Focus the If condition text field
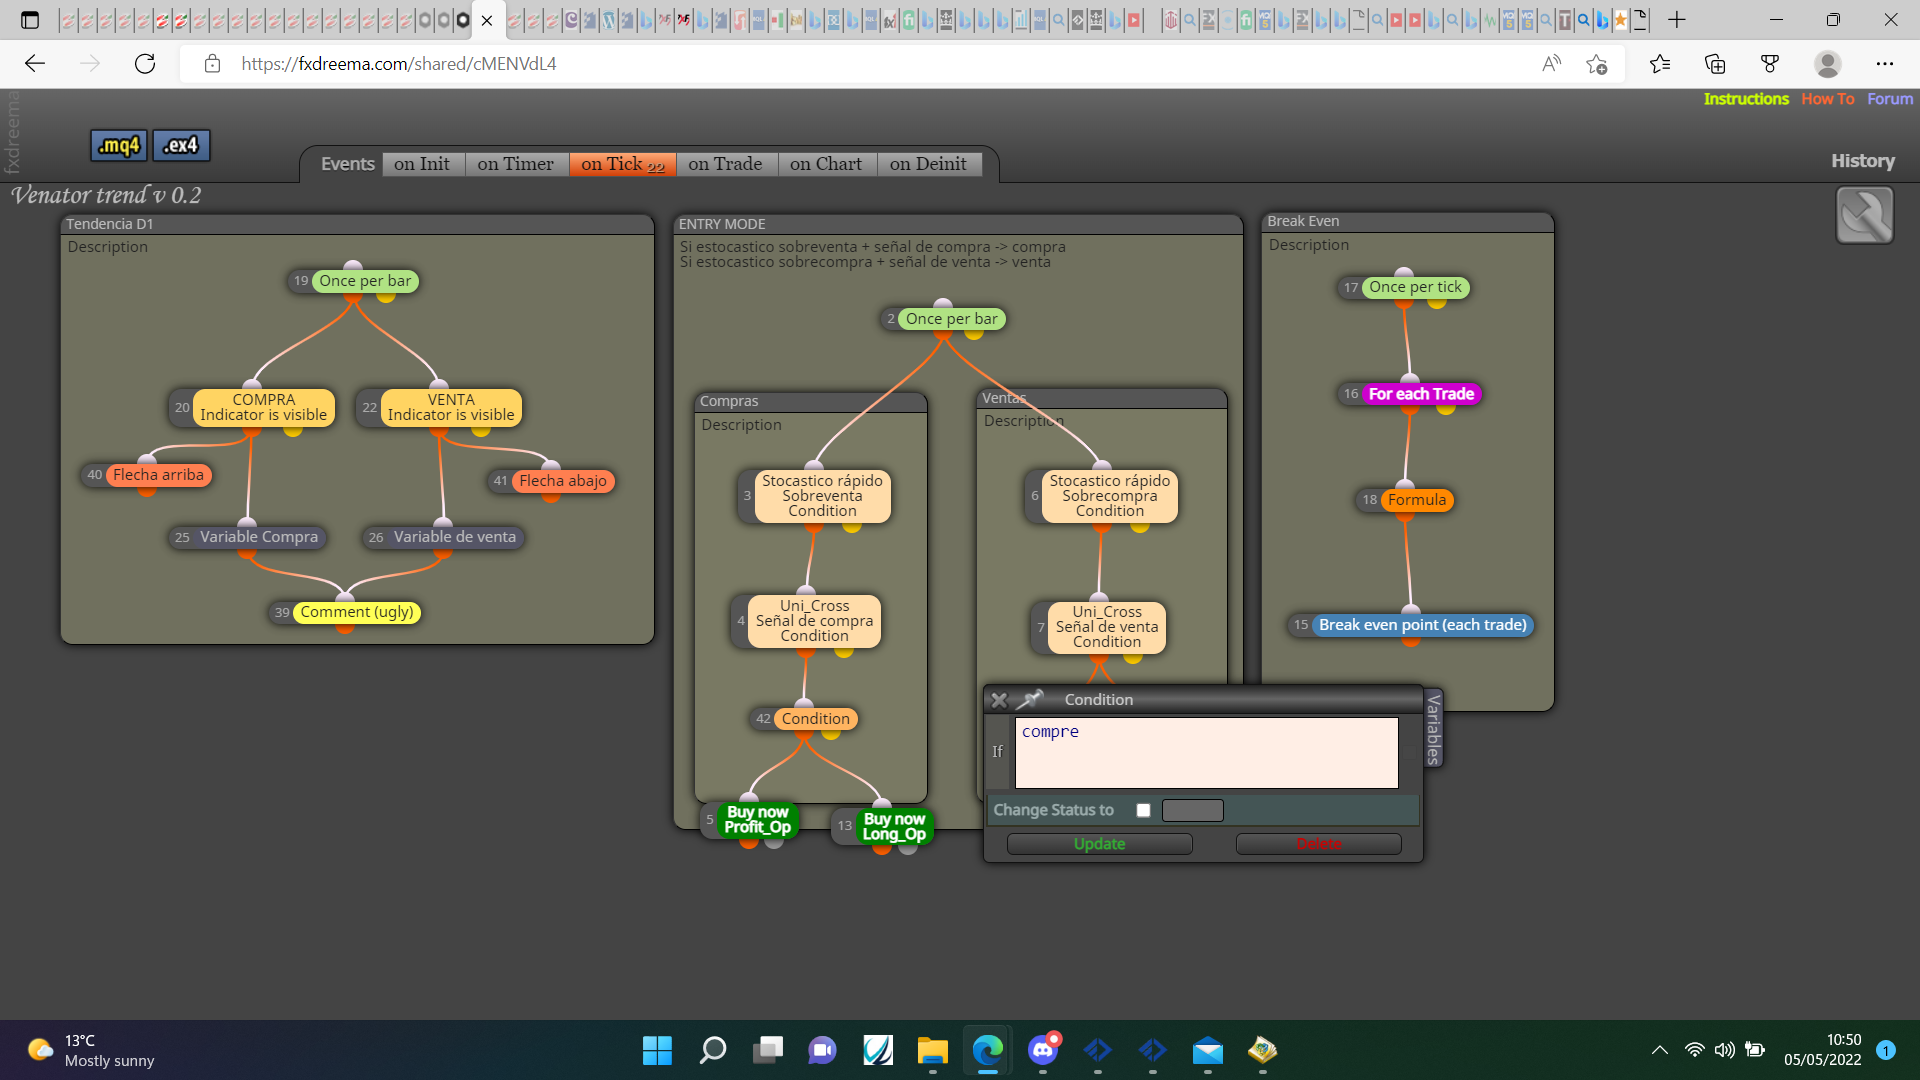Viewport: 1920px width, 1080px height. pos(1206,753)
